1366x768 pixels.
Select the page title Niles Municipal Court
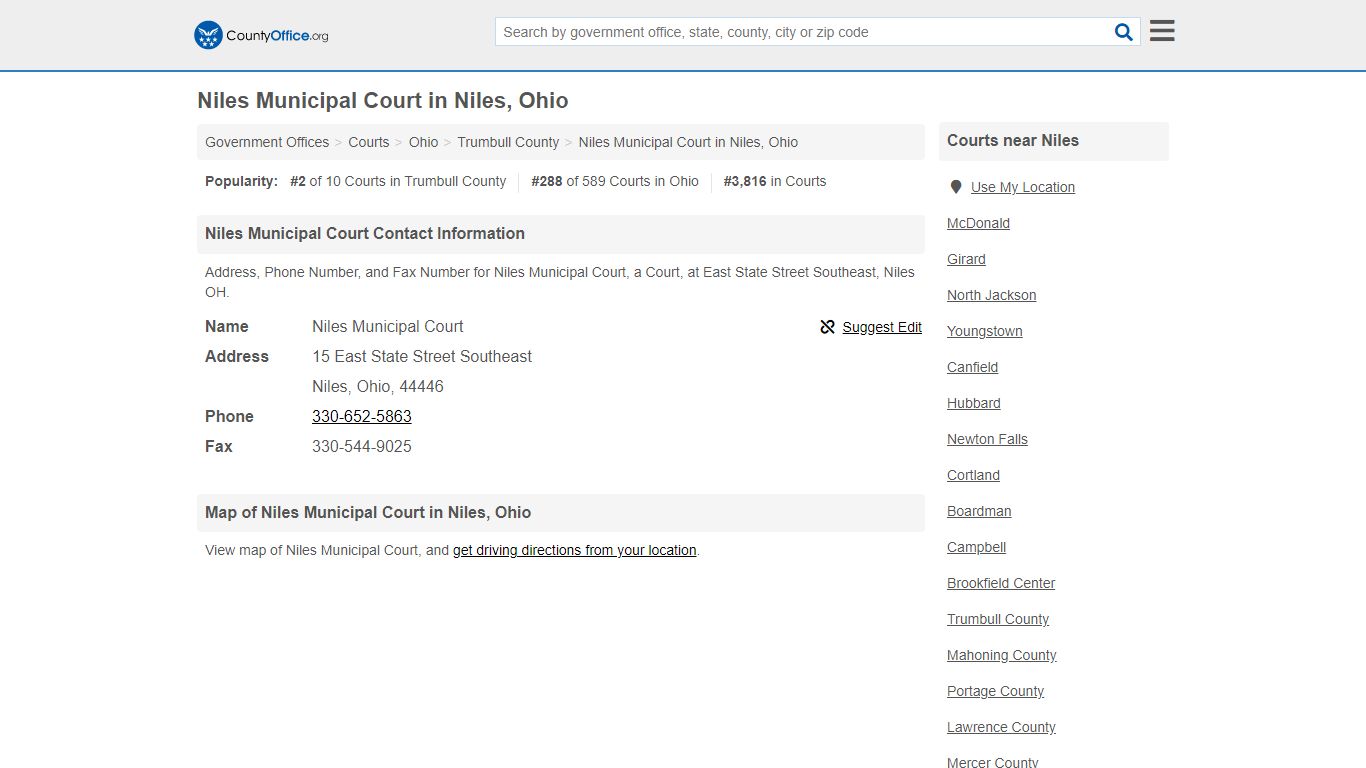(383, 100)
